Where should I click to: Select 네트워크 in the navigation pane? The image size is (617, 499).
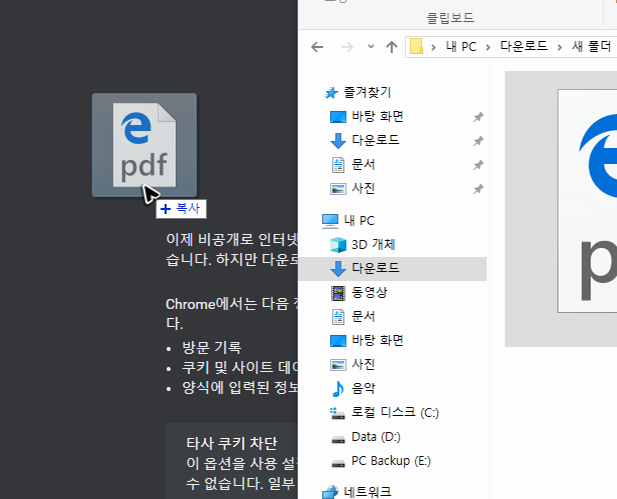[x=367, y=492]
